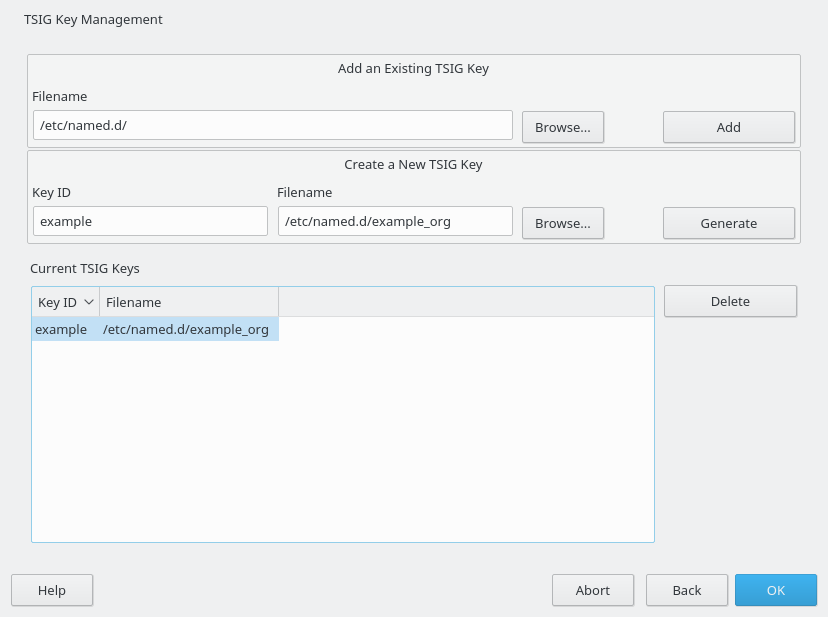Open Browse for existing key filename
The image size is (828, 617).
coord(562,127)
